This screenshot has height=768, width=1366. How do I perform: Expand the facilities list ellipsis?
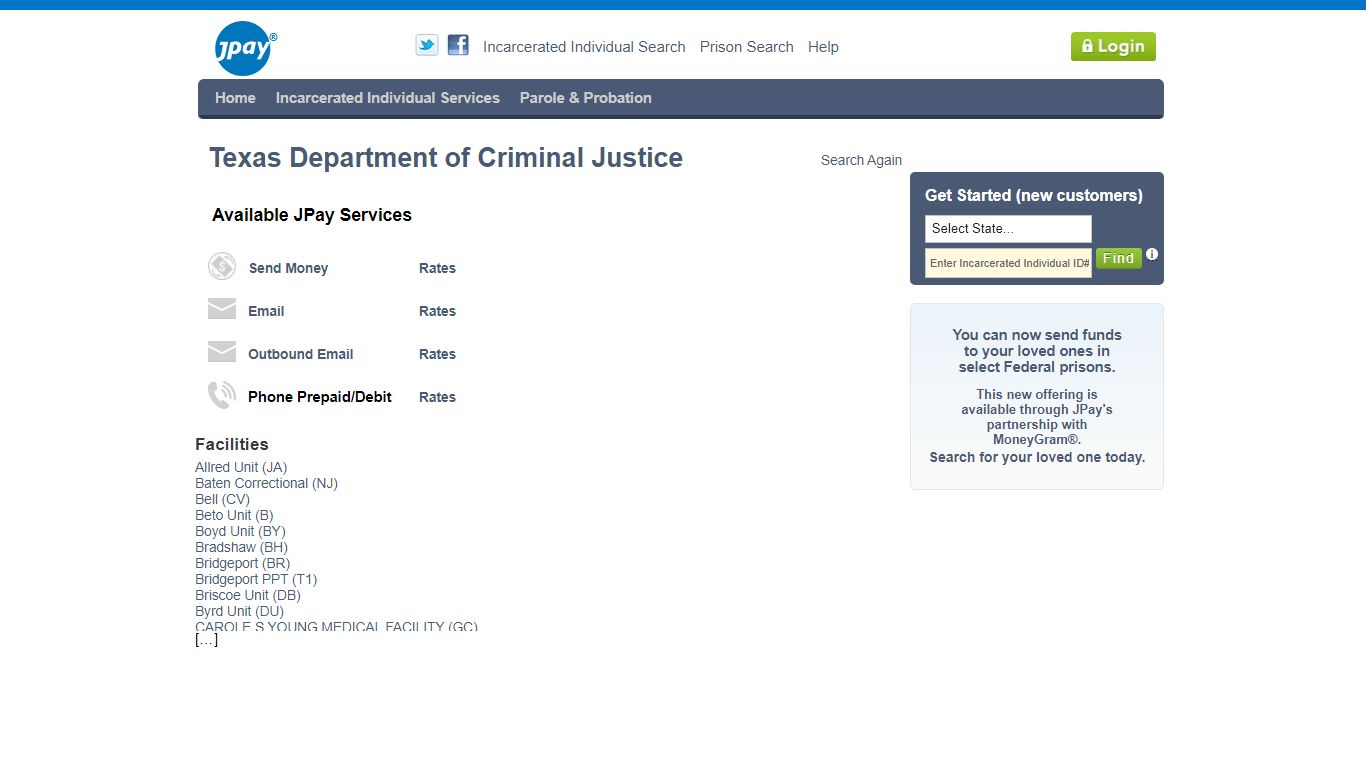click(x=206, y=640)
